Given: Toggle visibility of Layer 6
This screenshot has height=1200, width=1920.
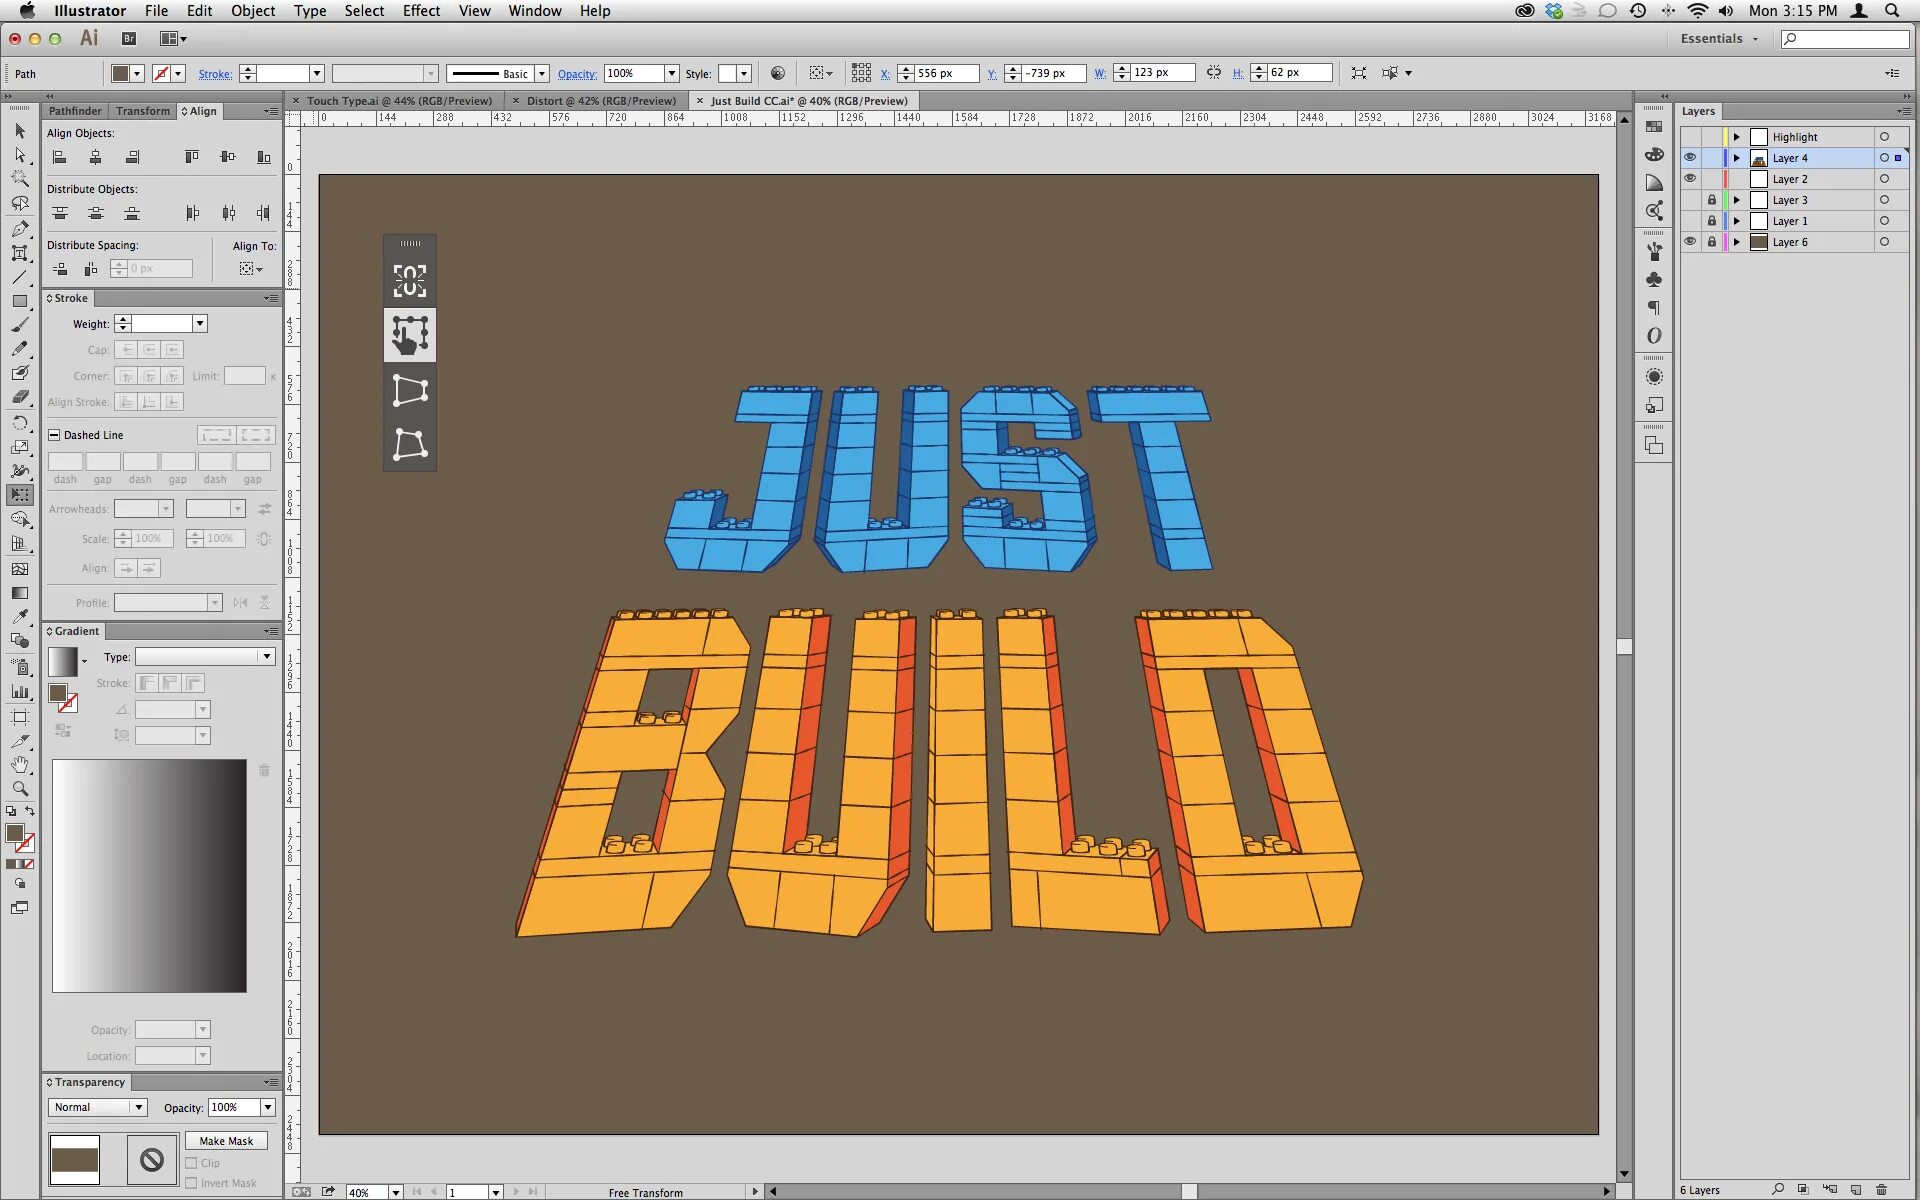Looking at the screenshot, I should coord(1689,242).
